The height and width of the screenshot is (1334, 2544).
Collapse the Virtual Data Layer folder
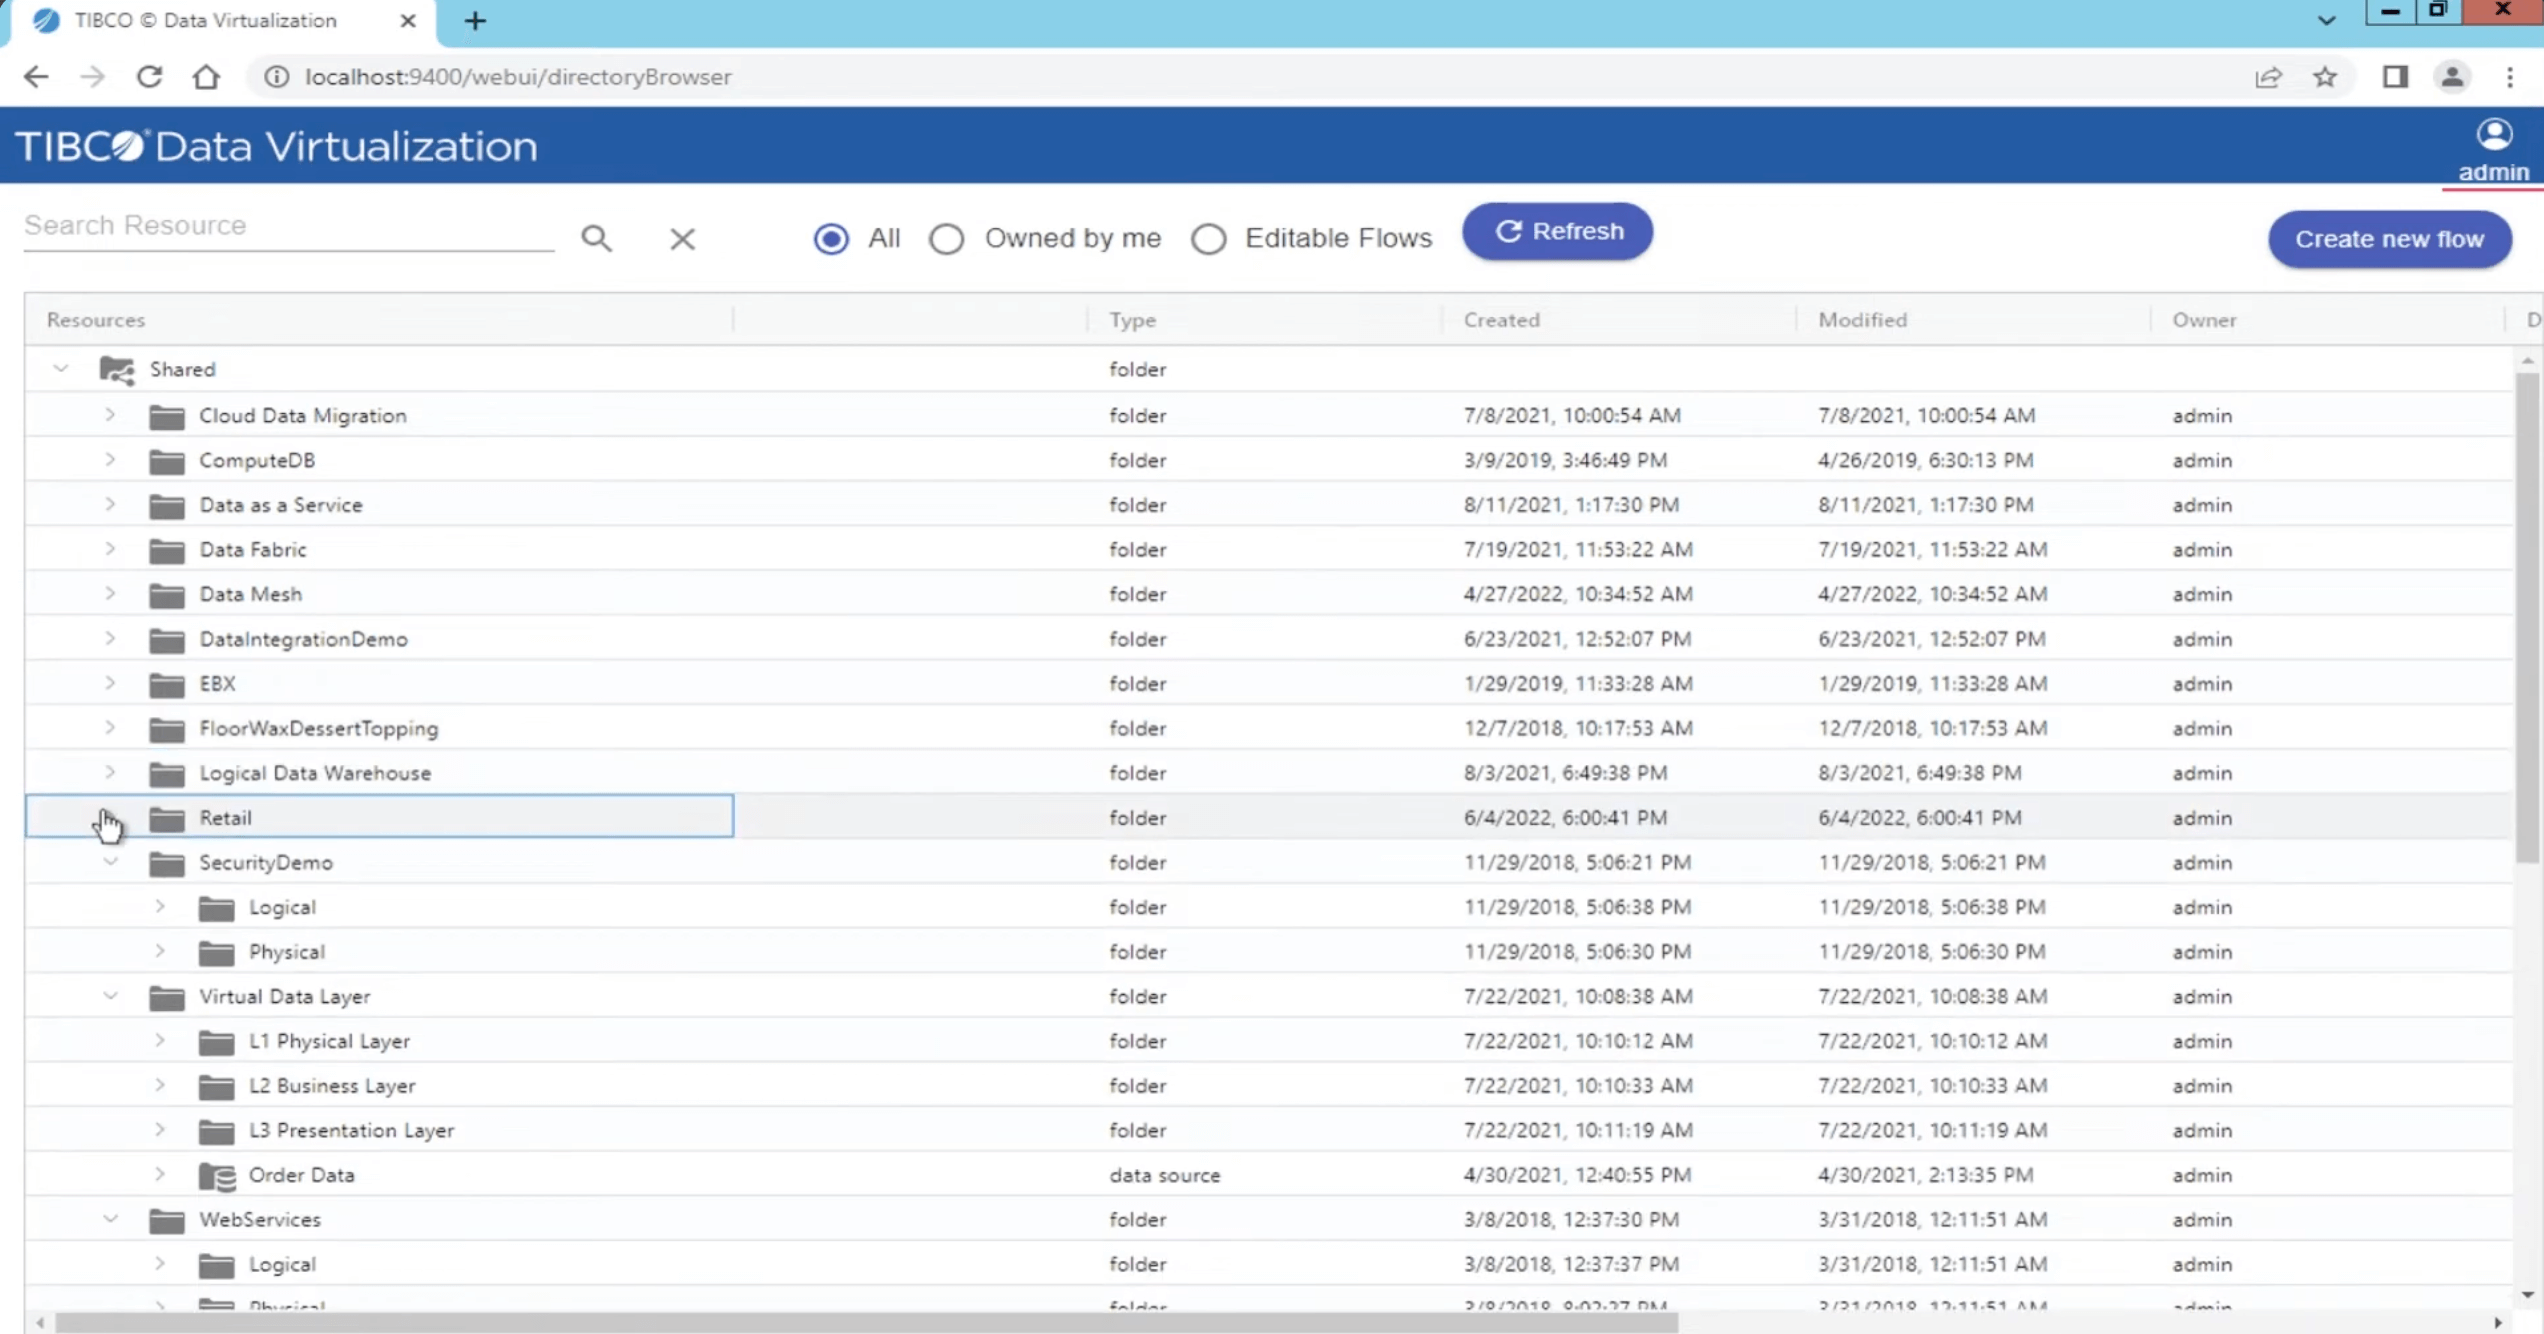click(110, 996)
